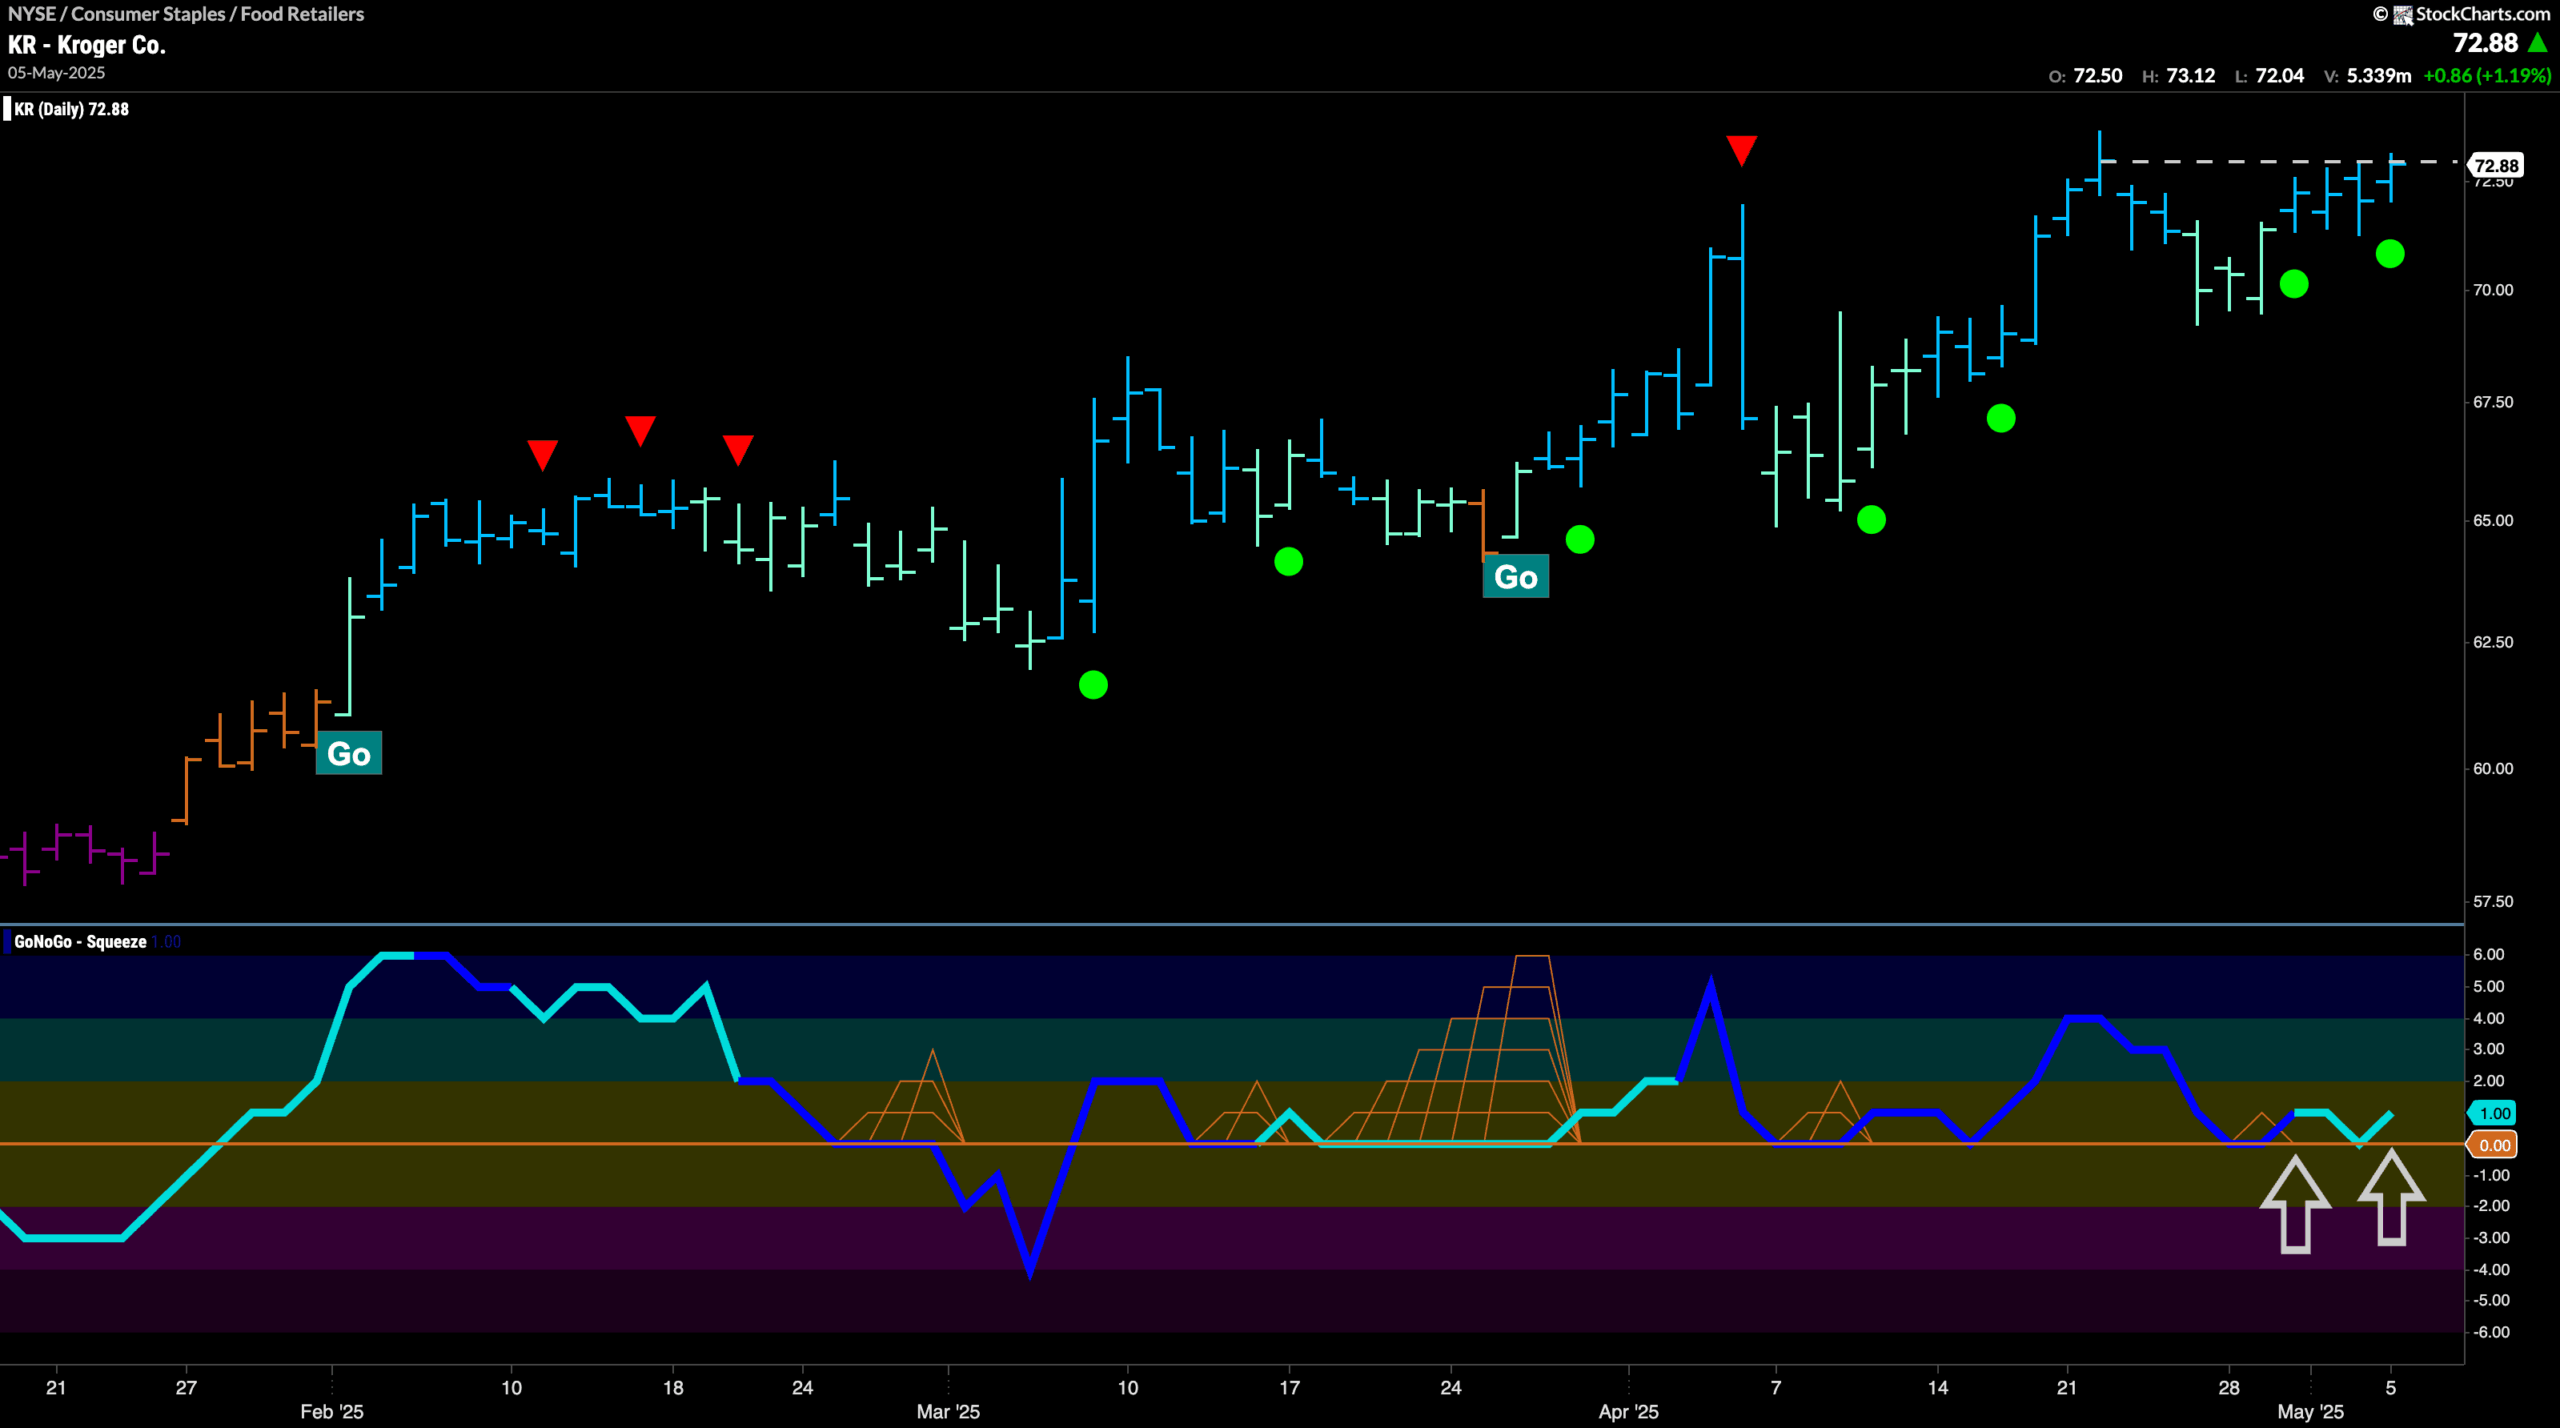The image size is (2560, 1428).
Task: Click the 60.00 price axis label
Action: point(2493,769)
